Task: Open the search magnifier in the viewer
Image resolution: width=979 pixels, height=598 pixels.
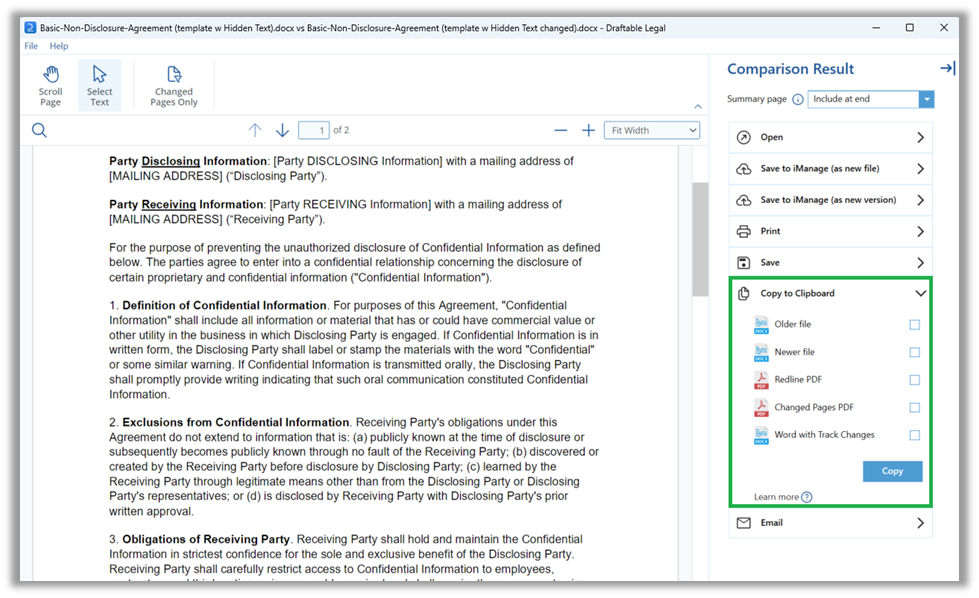Action: 39,130
